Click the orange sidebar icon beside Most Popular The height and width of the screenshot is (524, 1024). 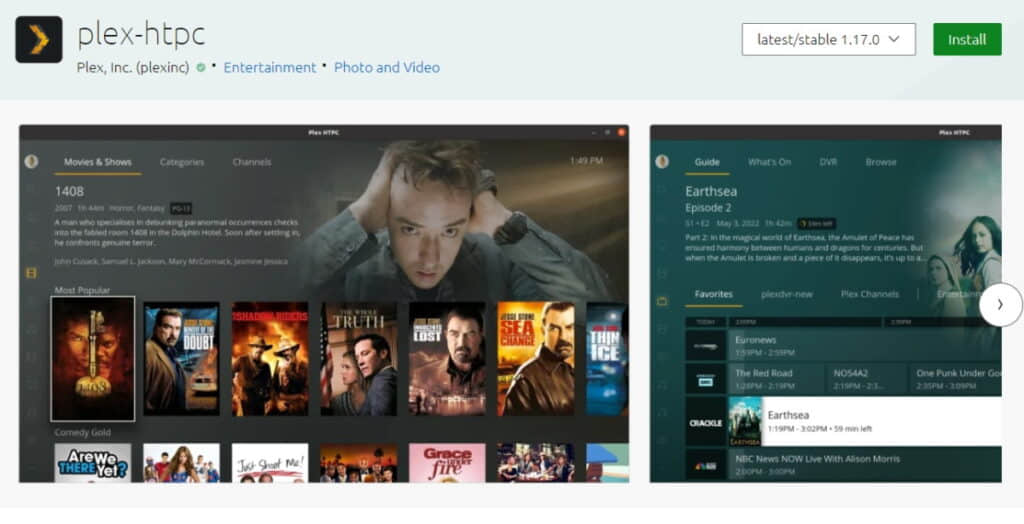31,272
